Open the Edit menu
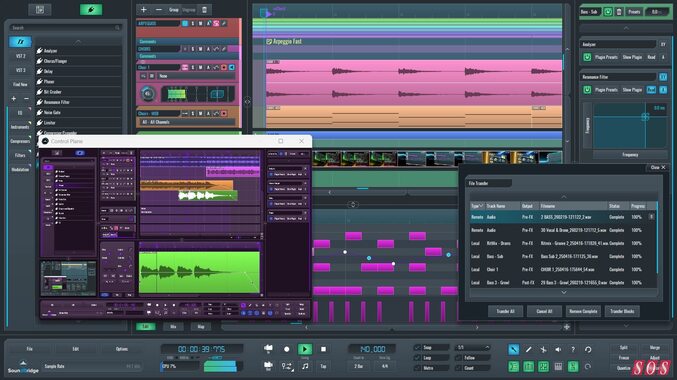The width and height of the screenshot is (677, 380). click(76, 349)
